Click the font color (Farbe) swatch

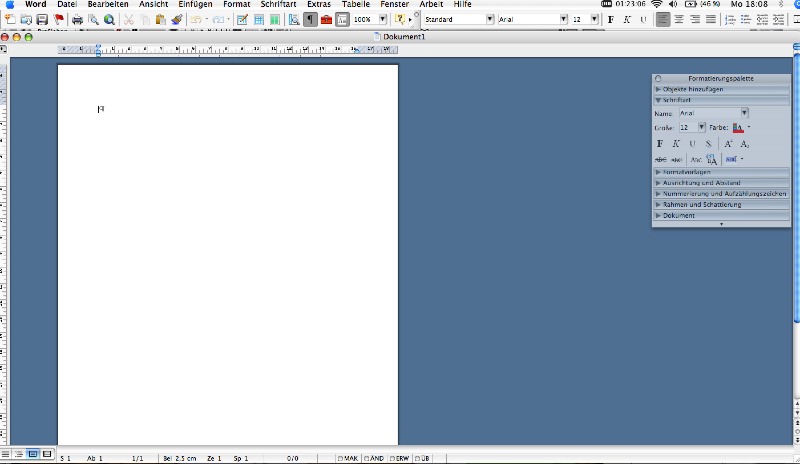point(738,128)
